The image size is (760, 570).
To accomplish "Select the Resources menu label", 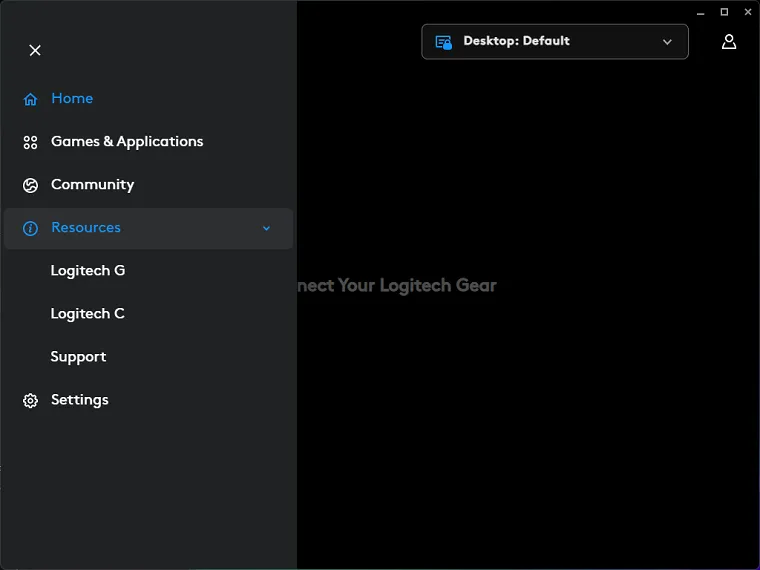I will pyautogui.click(x=86, y=228).
